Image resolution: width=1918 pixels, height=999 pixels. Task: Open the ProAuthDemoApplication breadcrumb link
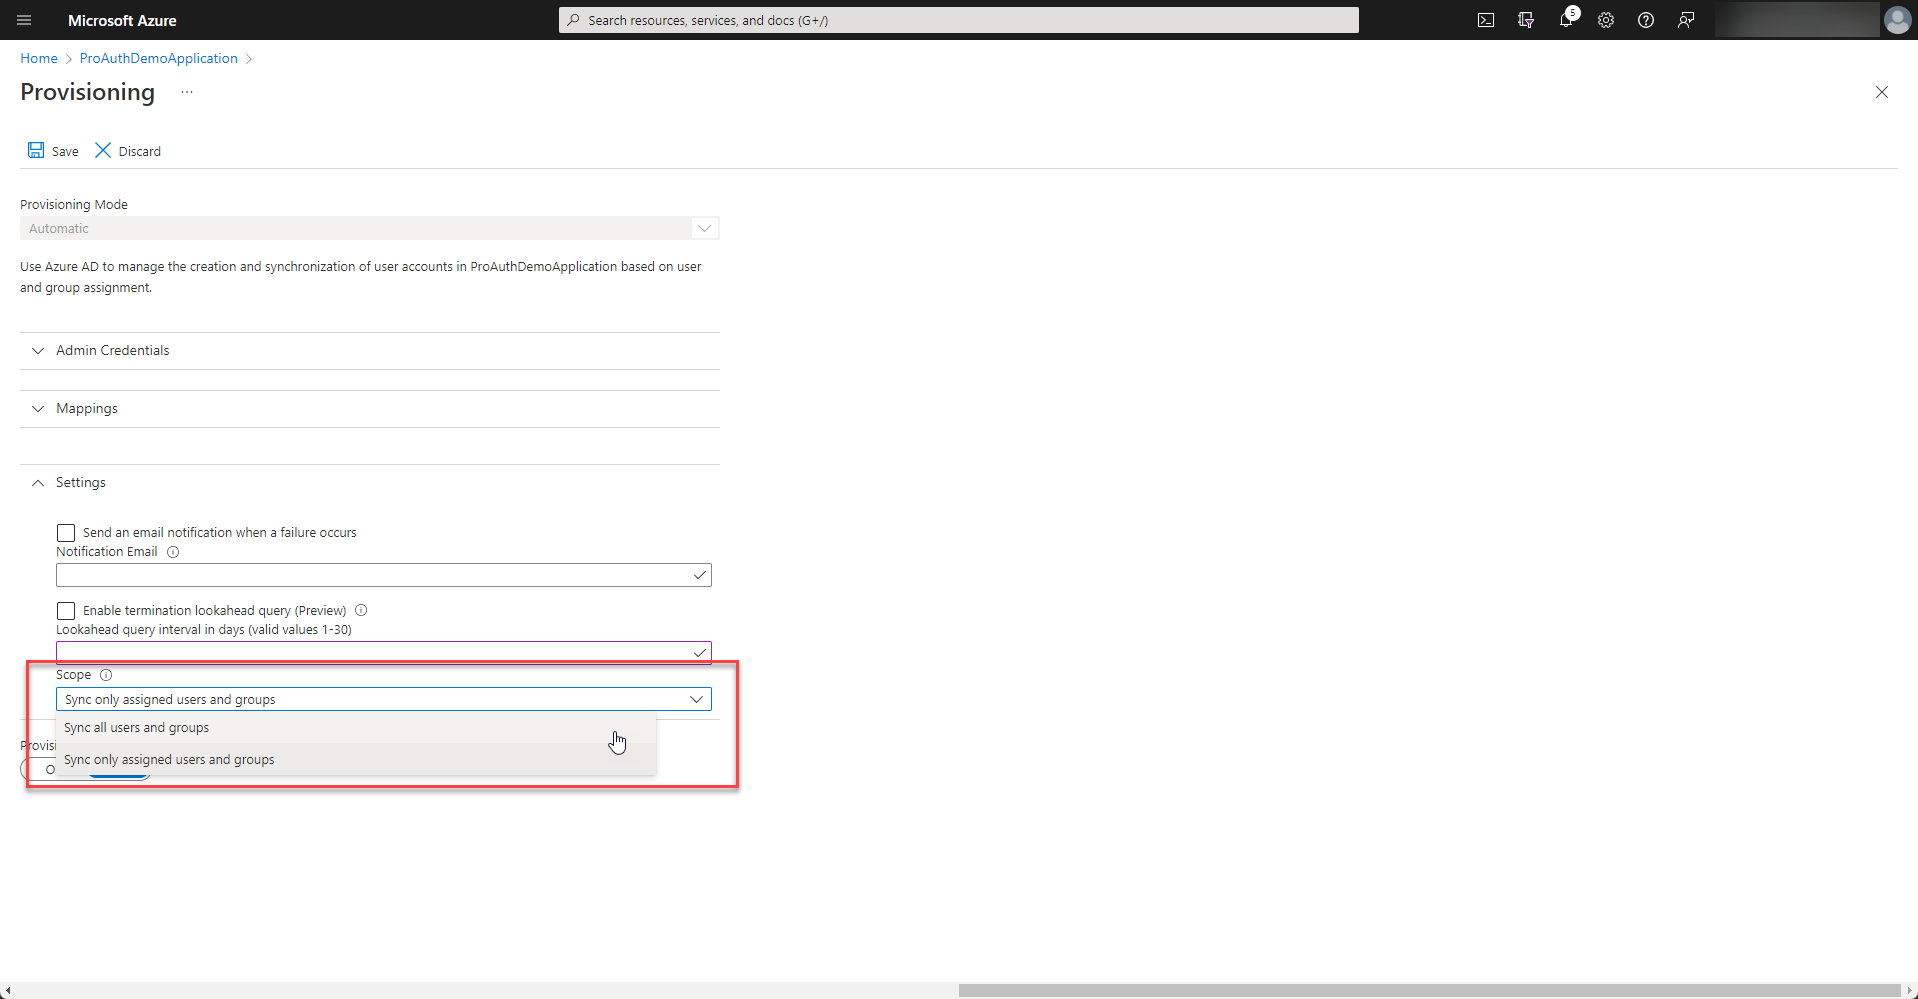point(157,58)
